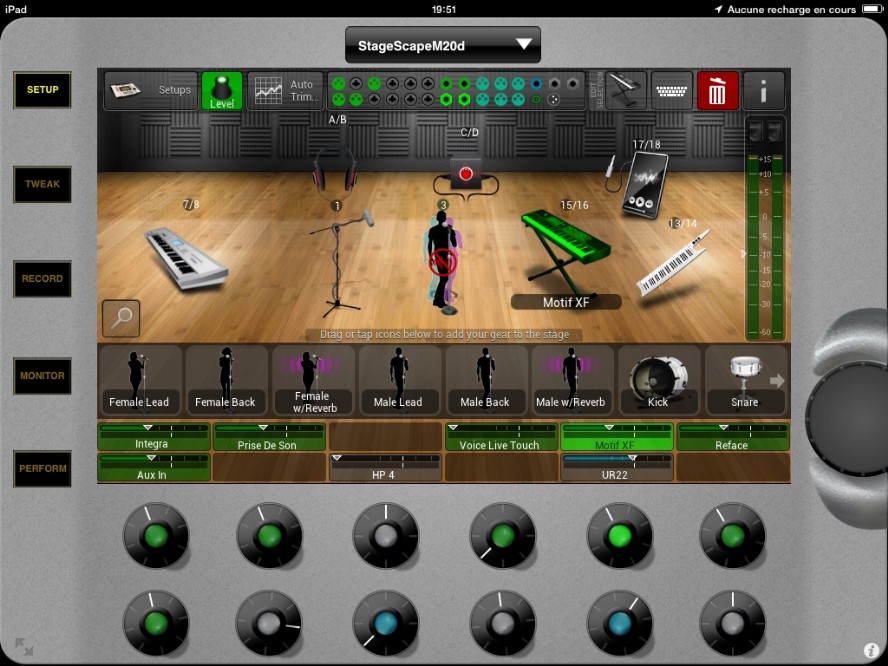
Task: Click the Integra channel level strip
Action: 153,437
